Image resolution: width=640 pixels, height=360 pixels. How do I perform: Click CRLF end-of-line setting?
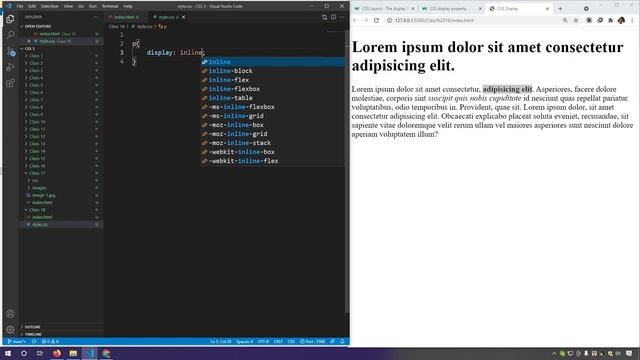278,342
